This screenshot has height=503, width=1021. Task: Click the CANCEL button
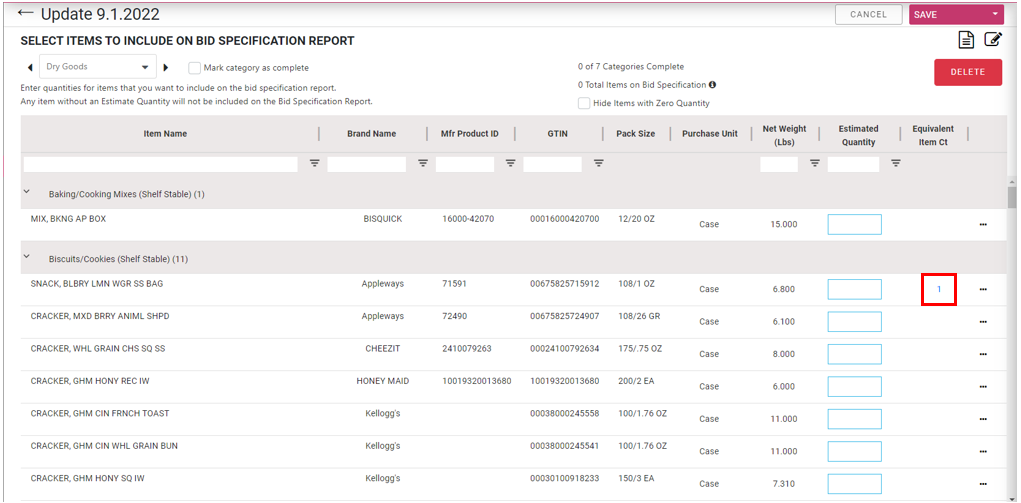869,14
